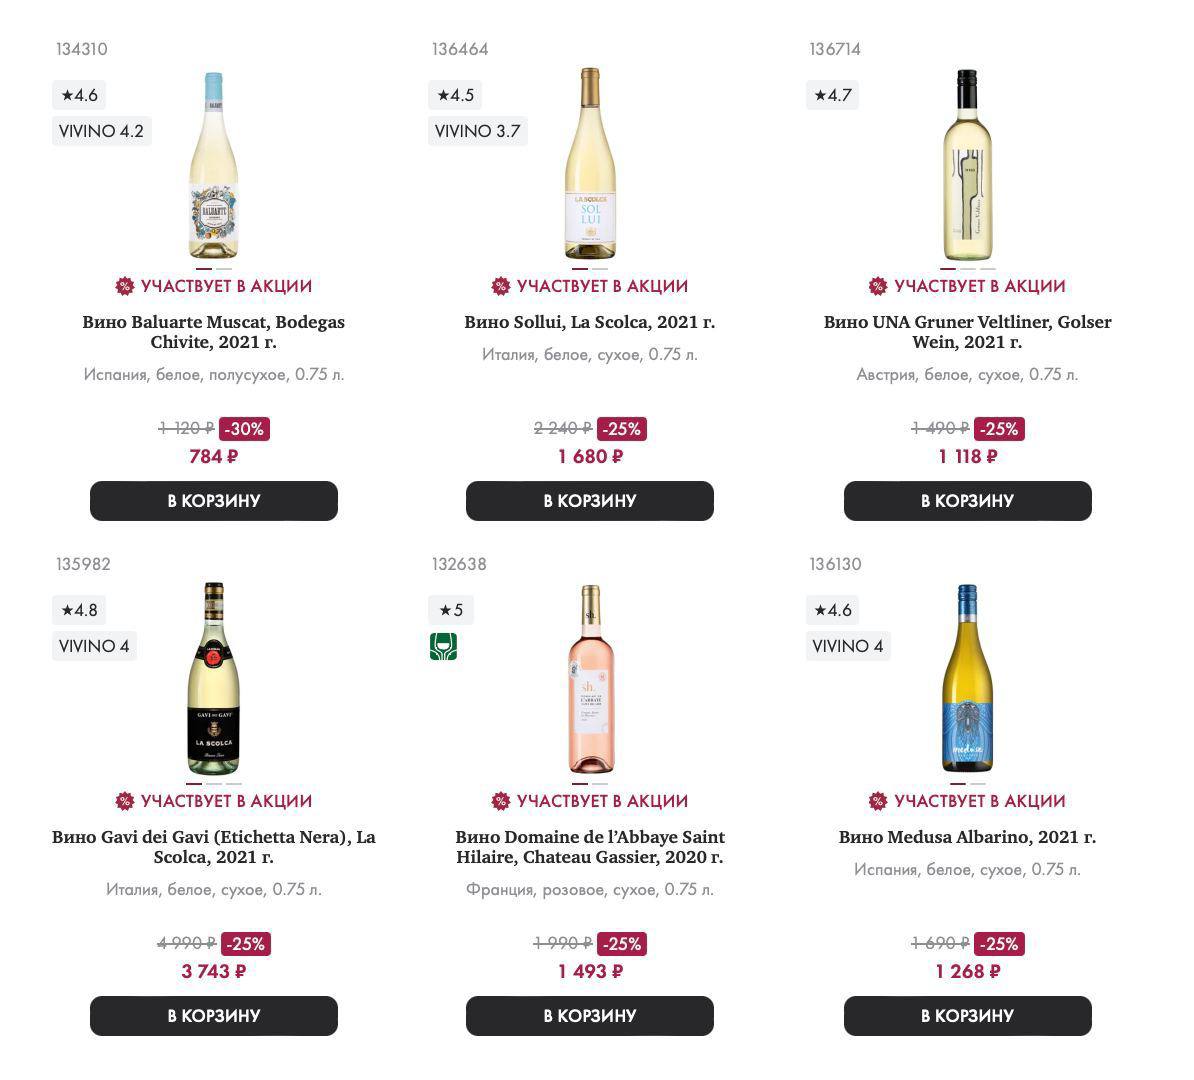
Task: Open Domaine de l'Abbaye Saint Hilaire link
Action: point(590,847)
